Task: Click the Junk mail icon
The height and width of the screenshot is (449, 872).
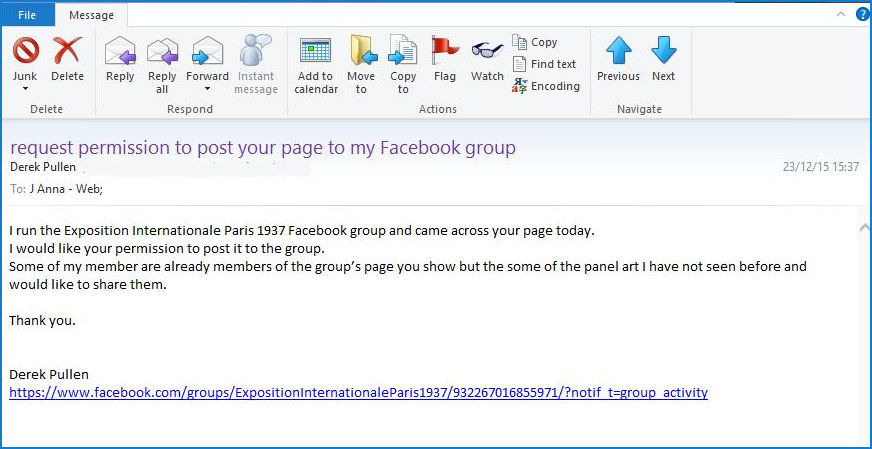Action: (x=25, y=51)
